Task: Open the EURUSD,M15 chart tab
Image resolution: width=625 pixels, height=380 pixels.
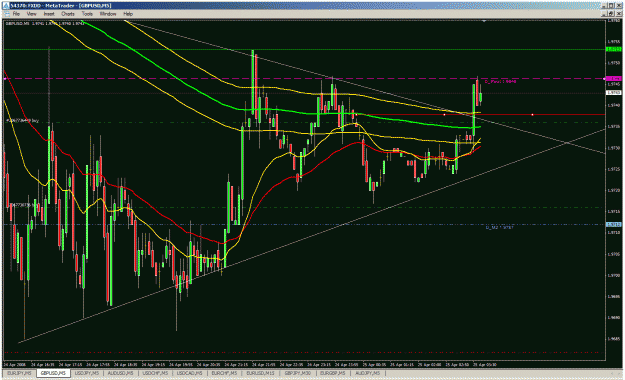Action: 260,373
